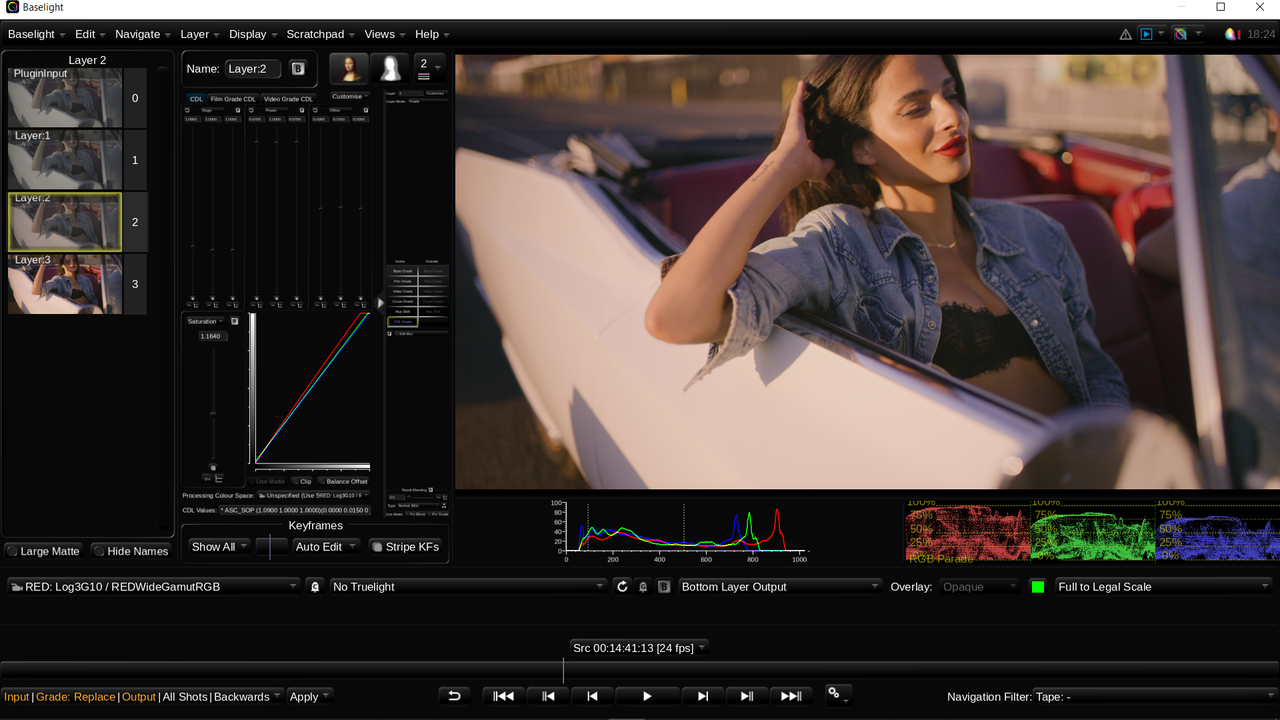Click the Auto Edit button
Viewport: 1280px width, 720px height.
pos(326,547)
